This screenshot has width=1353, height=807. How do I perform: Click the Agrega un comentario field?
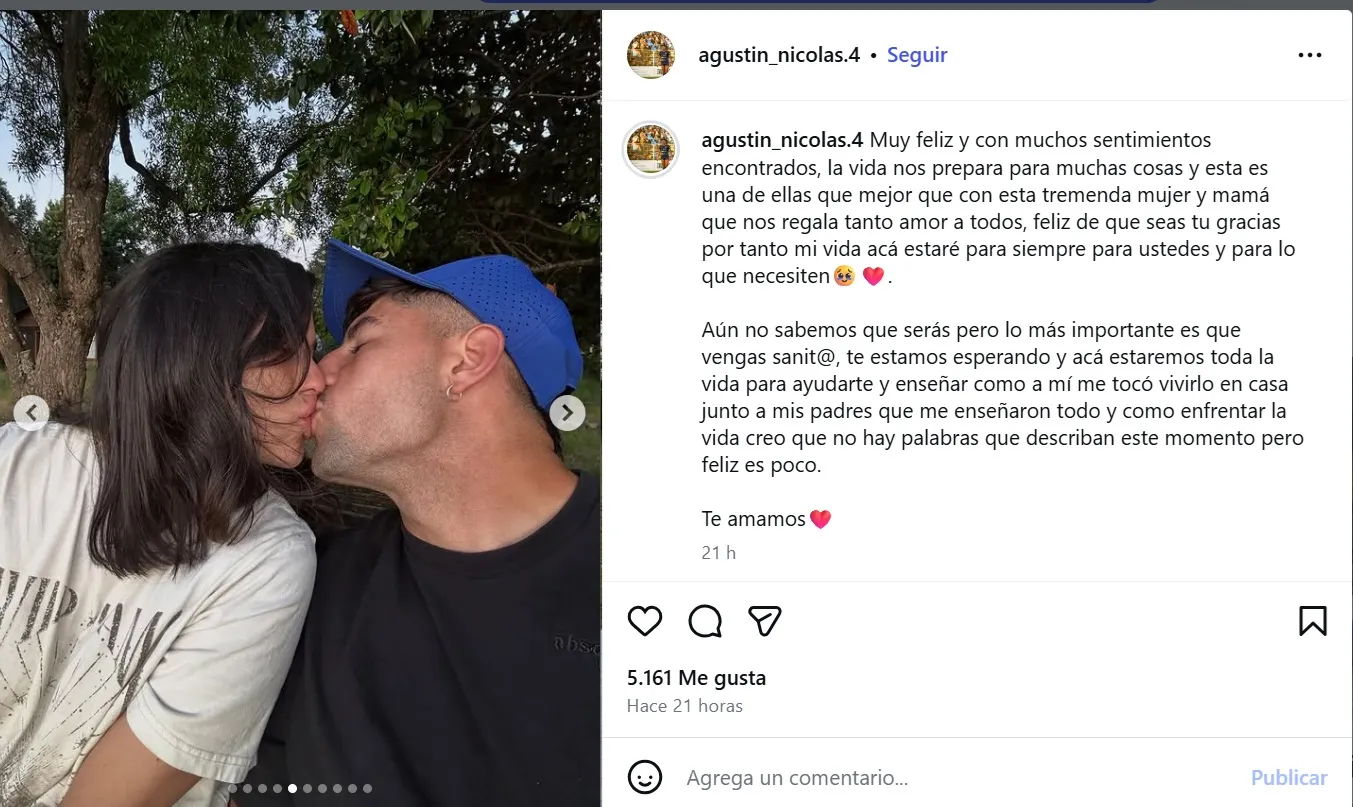(960, 777)
